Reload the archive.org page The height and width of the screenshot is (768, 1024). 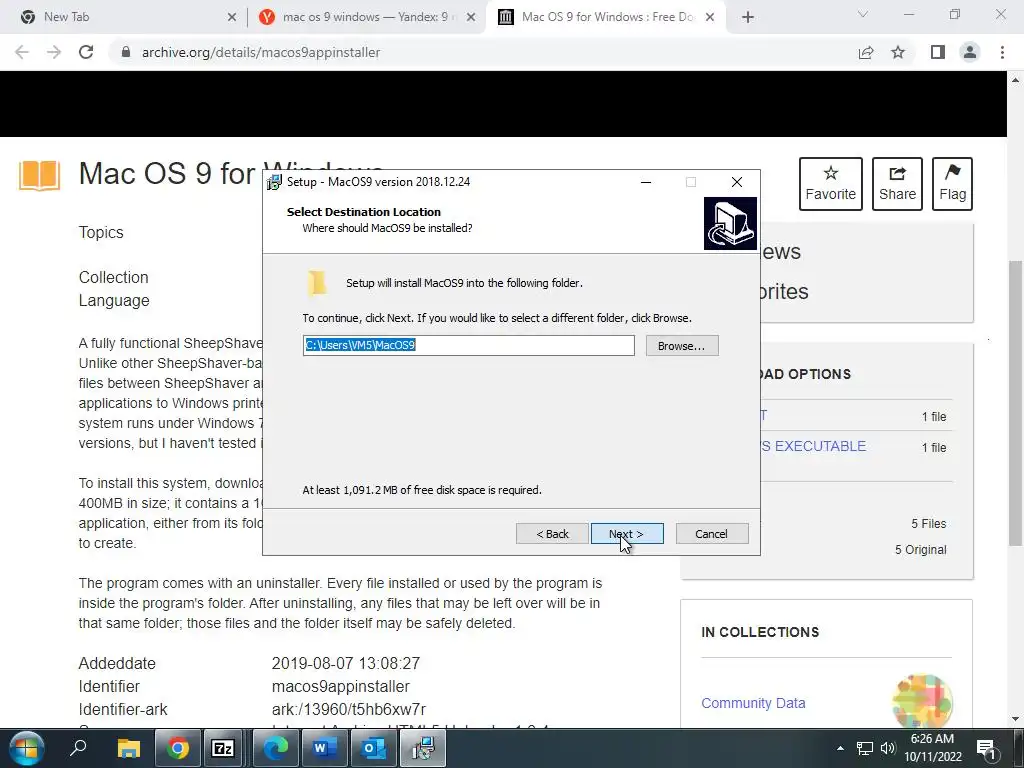click(x=86, y=52)
